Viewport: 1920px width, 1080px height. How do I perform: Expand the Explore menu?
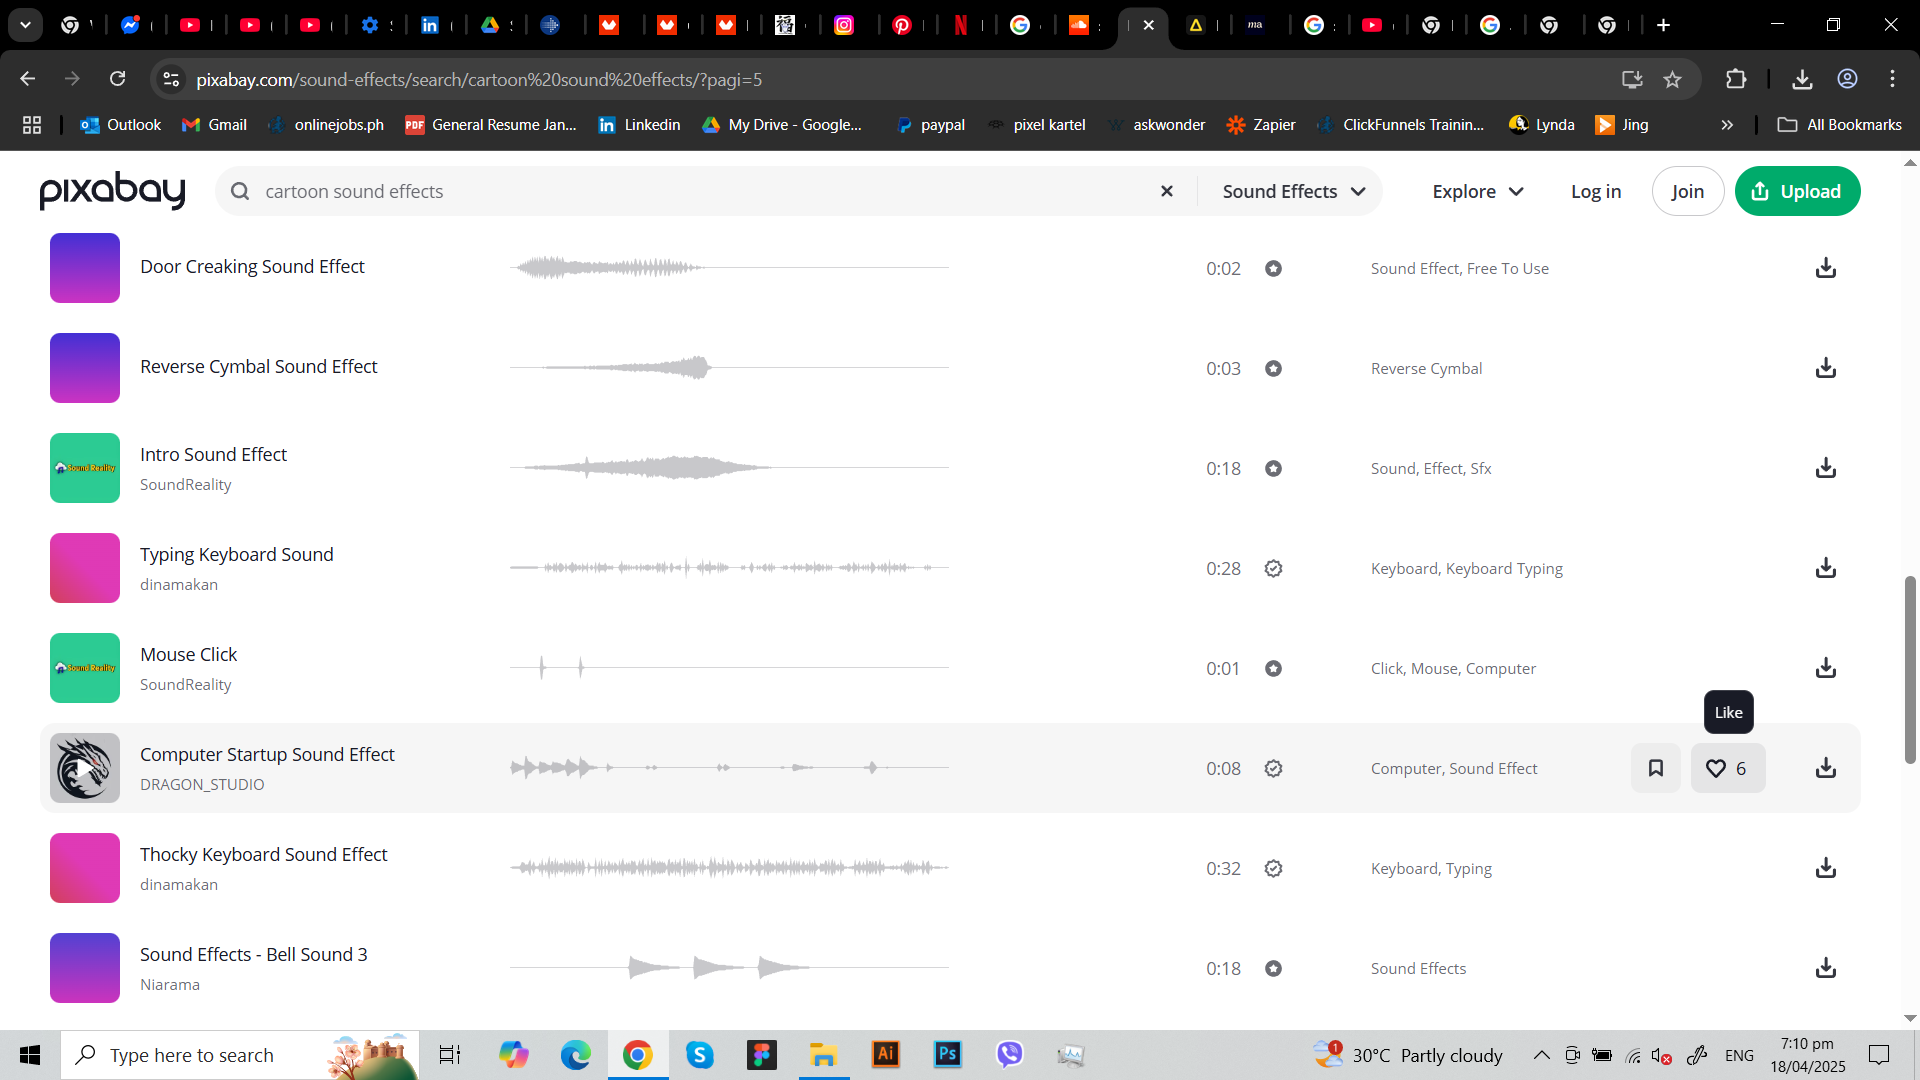click(1478, 191)
